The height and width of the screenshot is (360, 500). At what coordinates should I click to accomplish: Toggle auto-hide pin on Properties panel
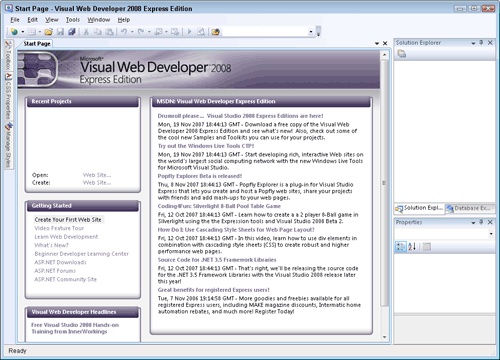coord(481,222)
